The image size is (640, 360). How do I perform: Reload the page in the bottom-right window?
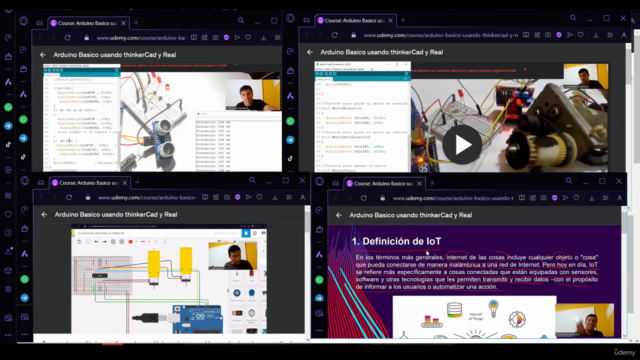click(363, 198)
